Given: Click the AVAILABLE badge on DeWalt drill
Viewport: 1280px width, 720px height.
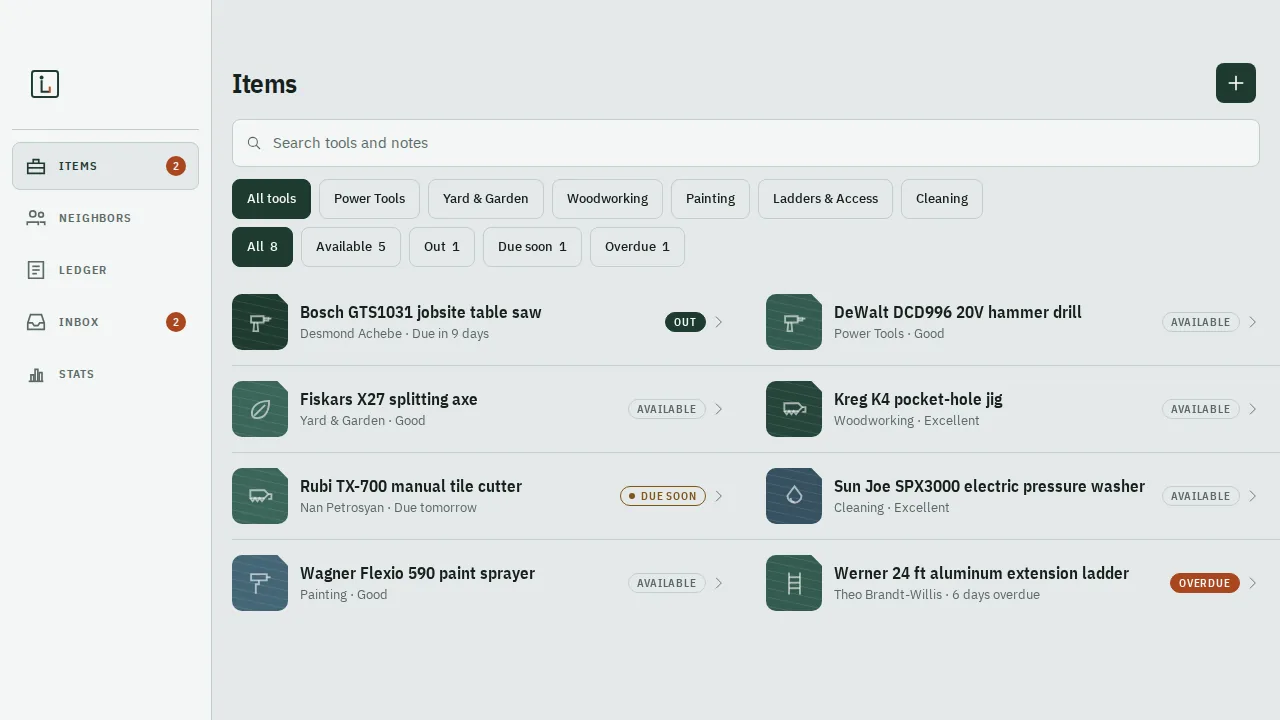Looking at the screenshot, I should (x=1200, y=322).
